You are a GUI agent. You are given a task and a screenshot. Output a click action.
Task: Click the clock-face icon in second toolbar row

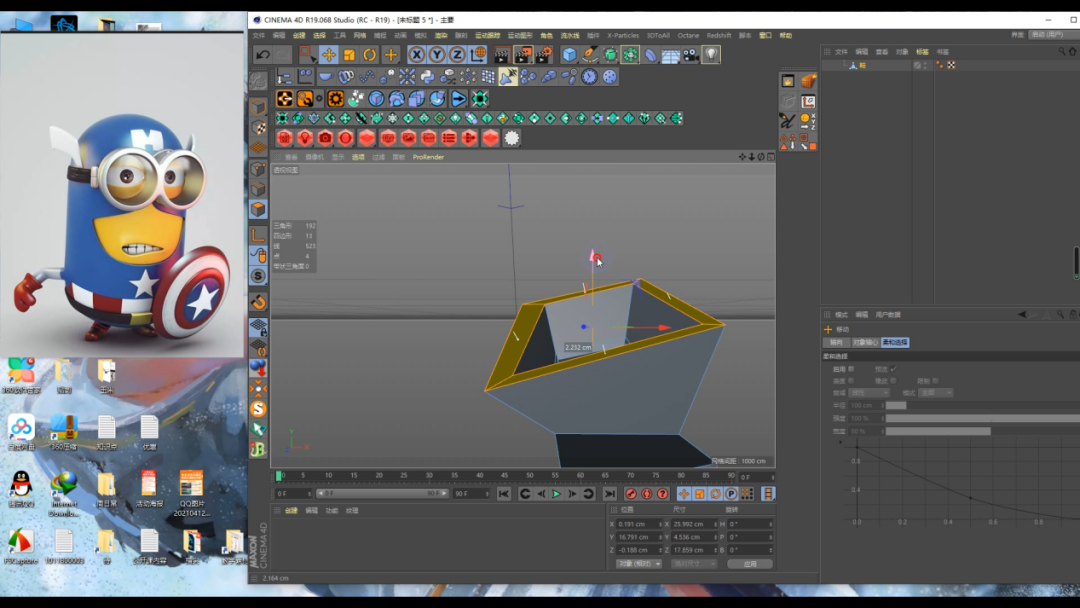[x=590, y=76]
